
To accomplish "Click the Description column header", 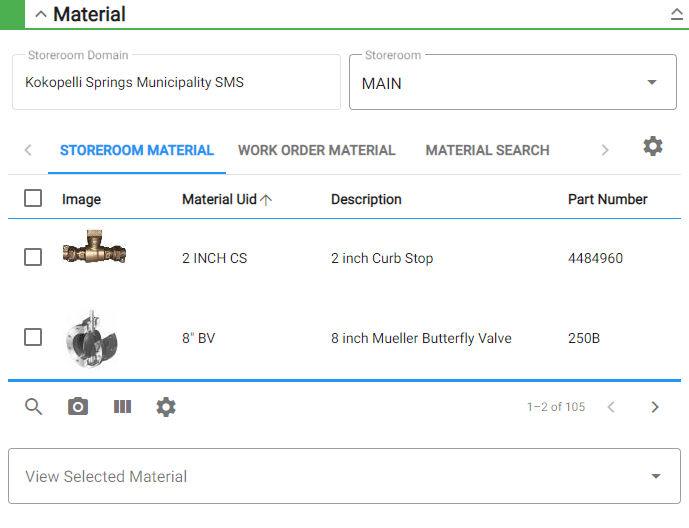I will point(366,200).
